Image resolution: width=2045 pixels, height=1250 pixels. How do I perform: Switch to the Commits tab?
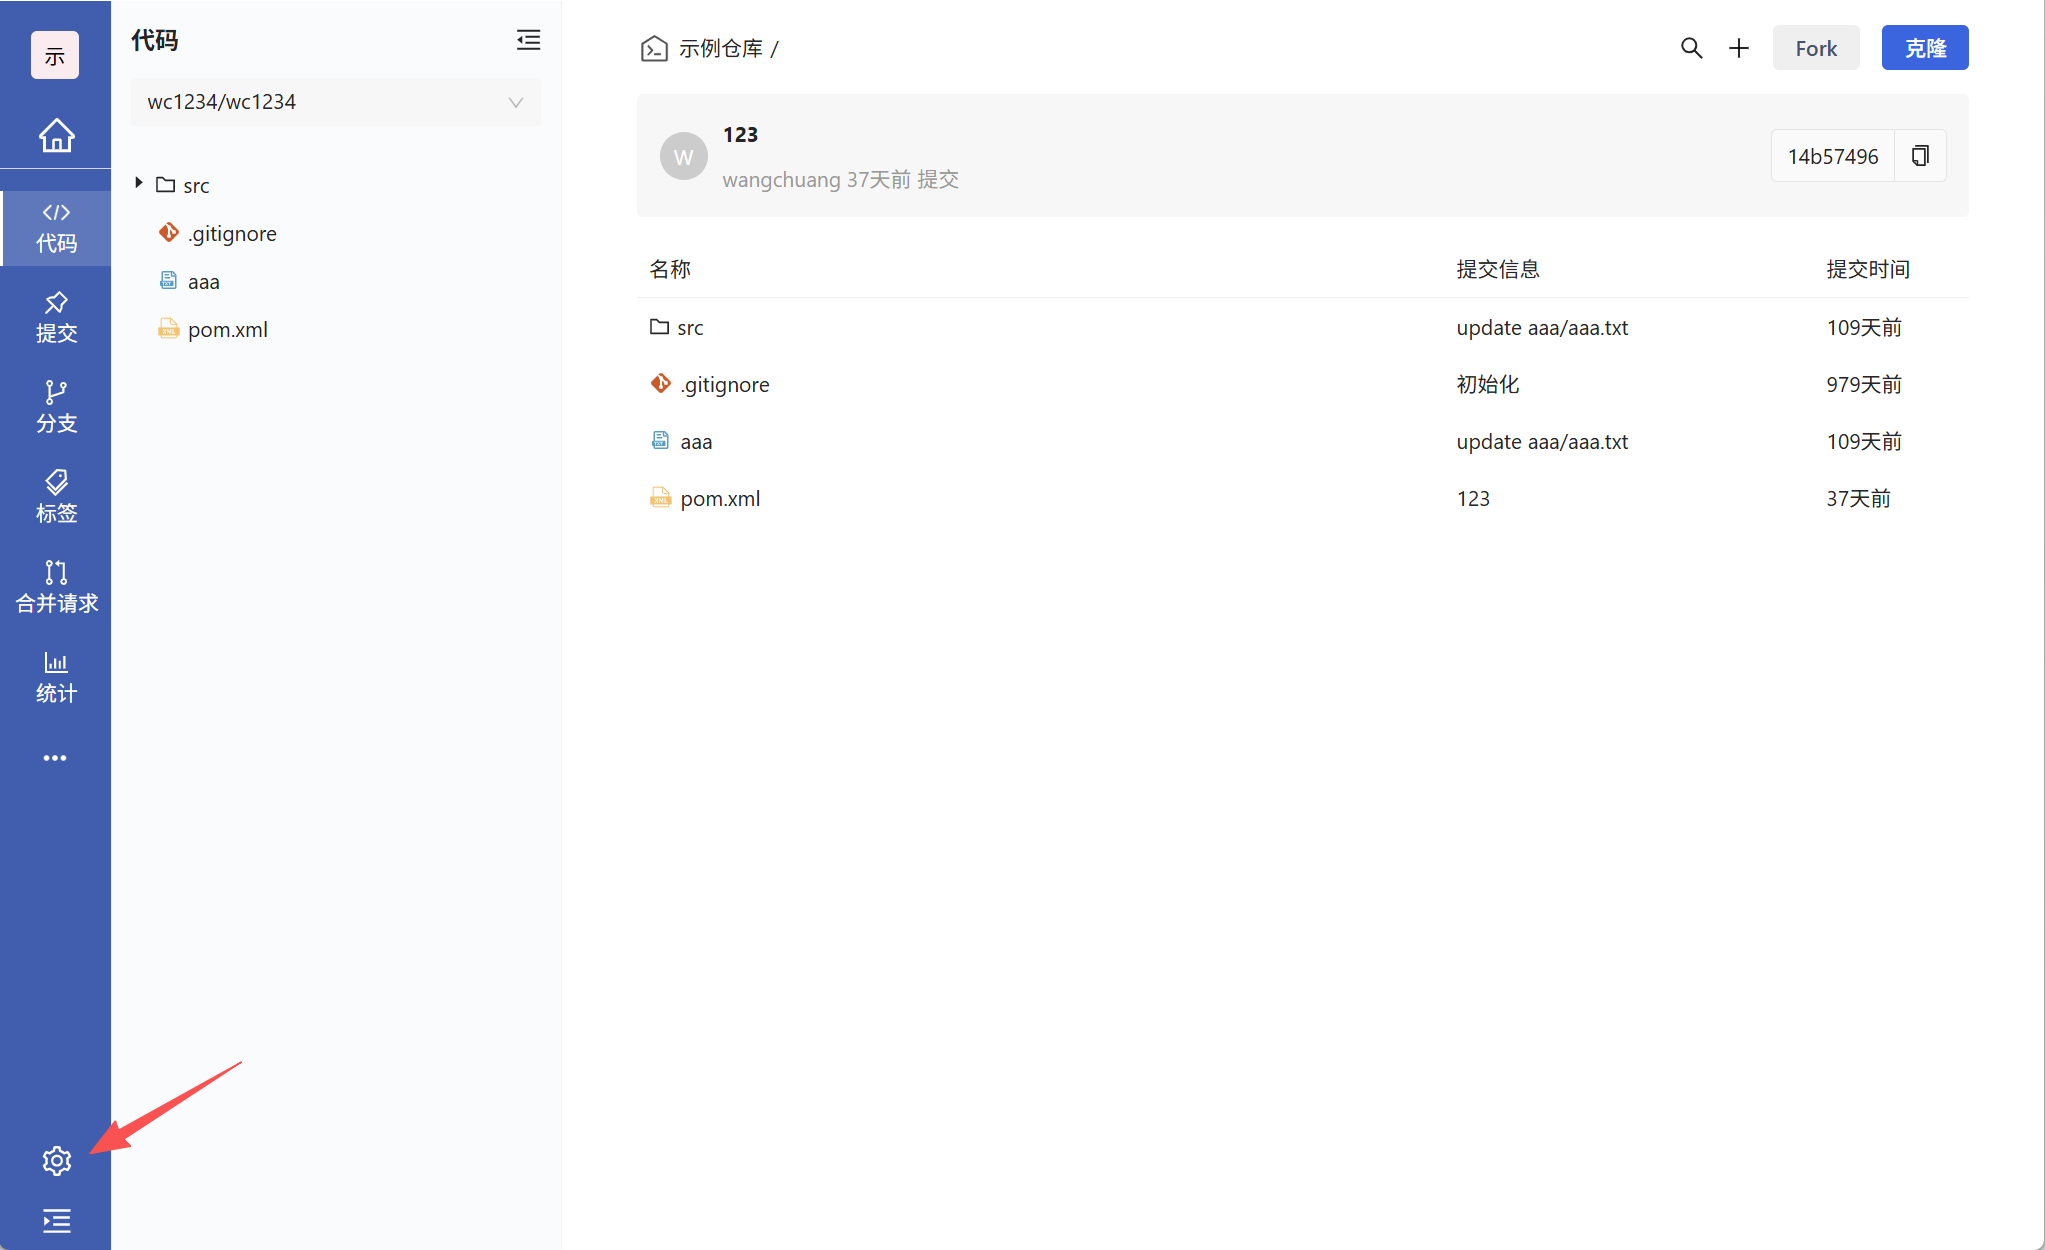56,317
